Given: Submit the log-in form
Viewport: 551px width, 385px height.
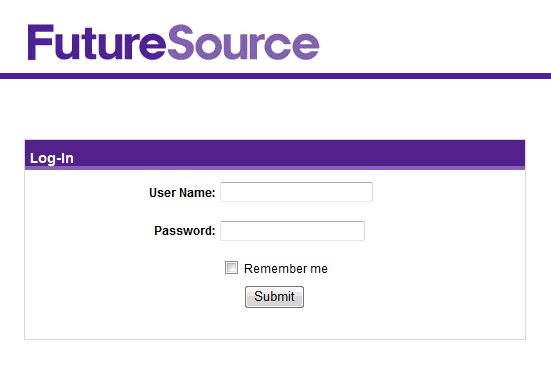Looking at the screenshot, I should tap(274, 297).
